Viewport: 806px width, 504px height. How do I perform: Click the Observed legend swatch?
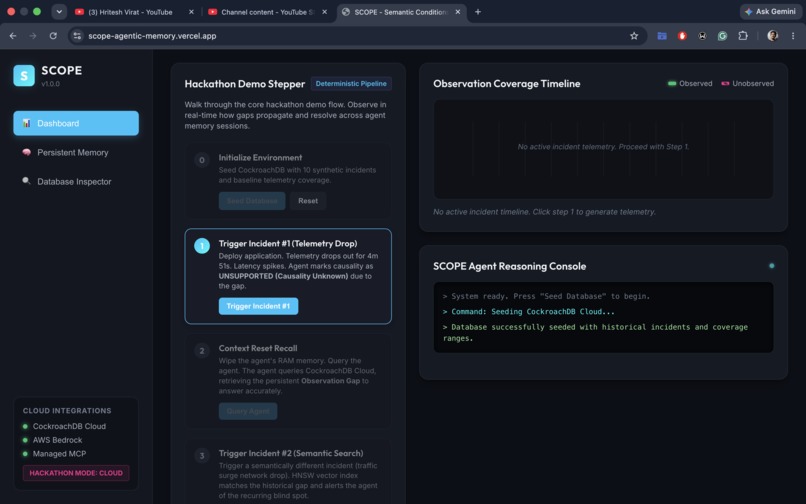[x=671, y=83]
